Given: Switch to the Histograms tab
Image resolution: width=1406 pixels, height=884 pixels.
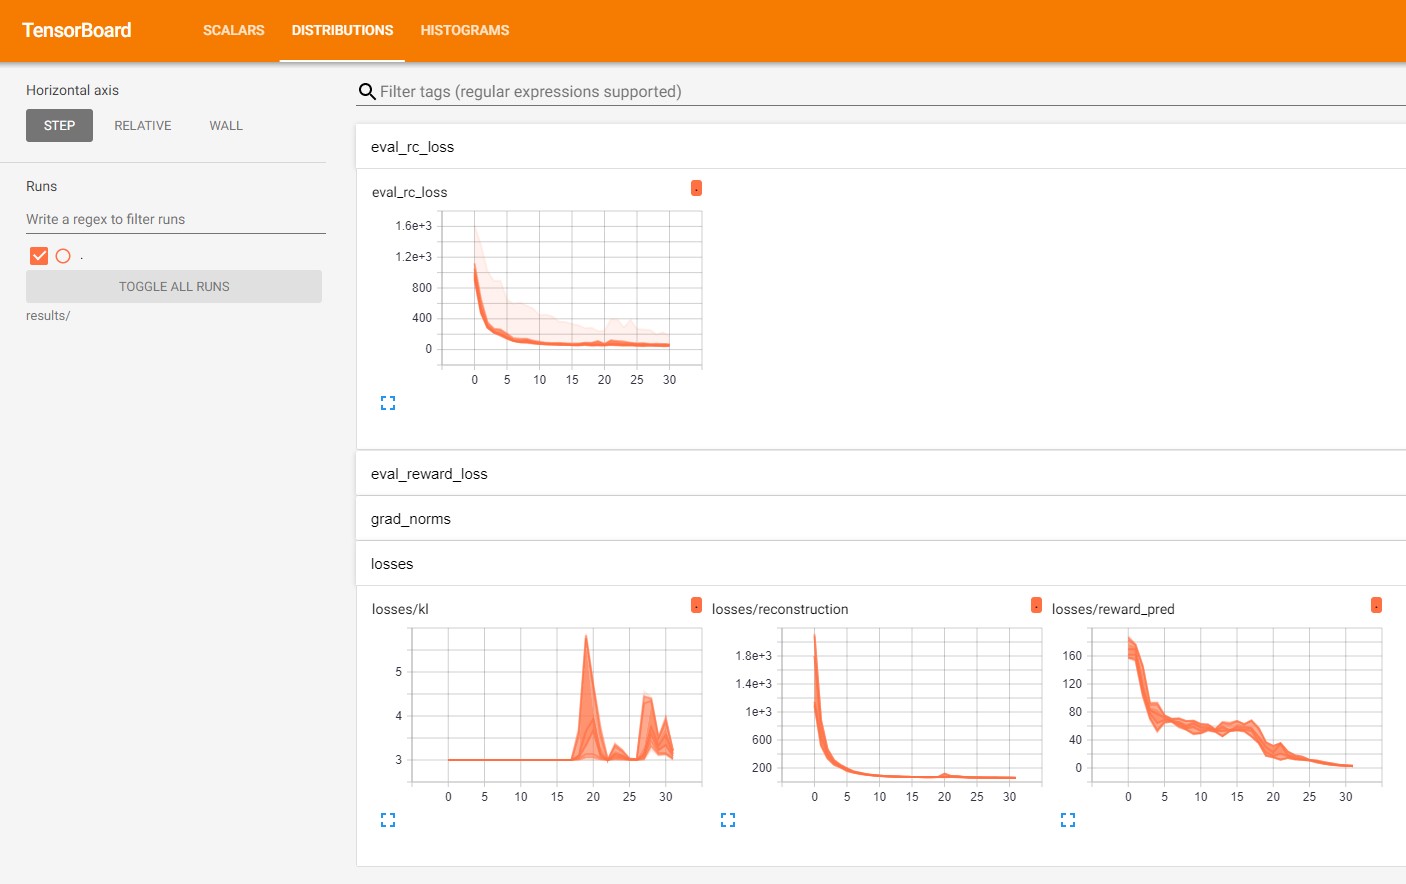Looking at the screenshot, I should point(465,30).
